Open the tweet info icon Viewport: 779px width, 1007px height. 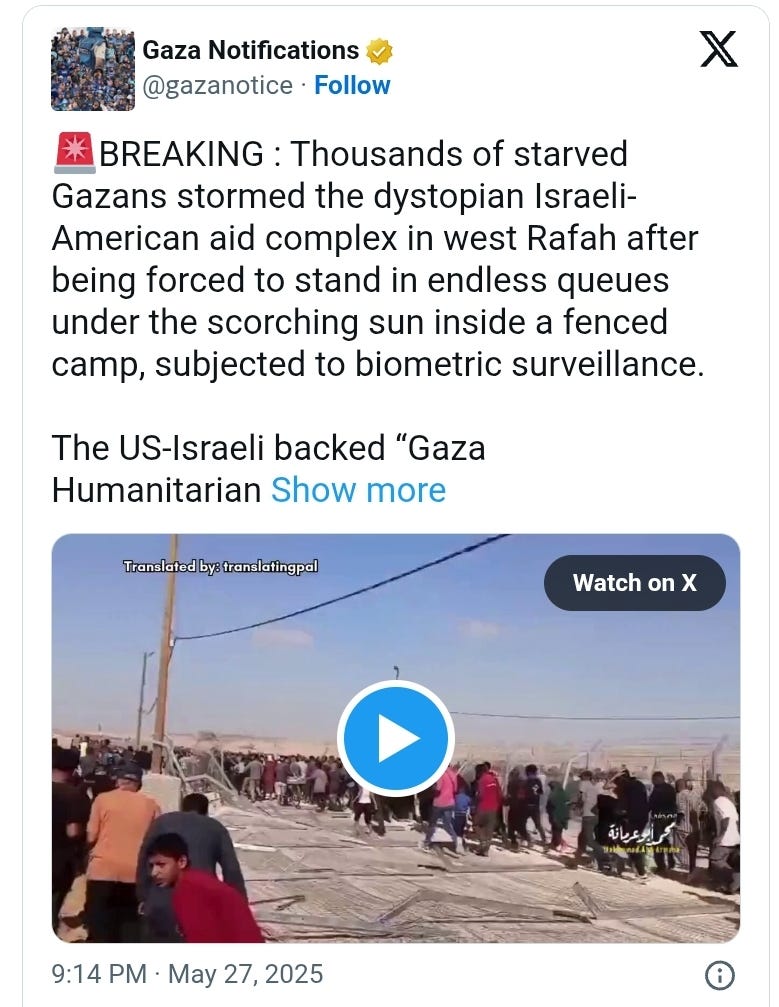click(720, 975)
